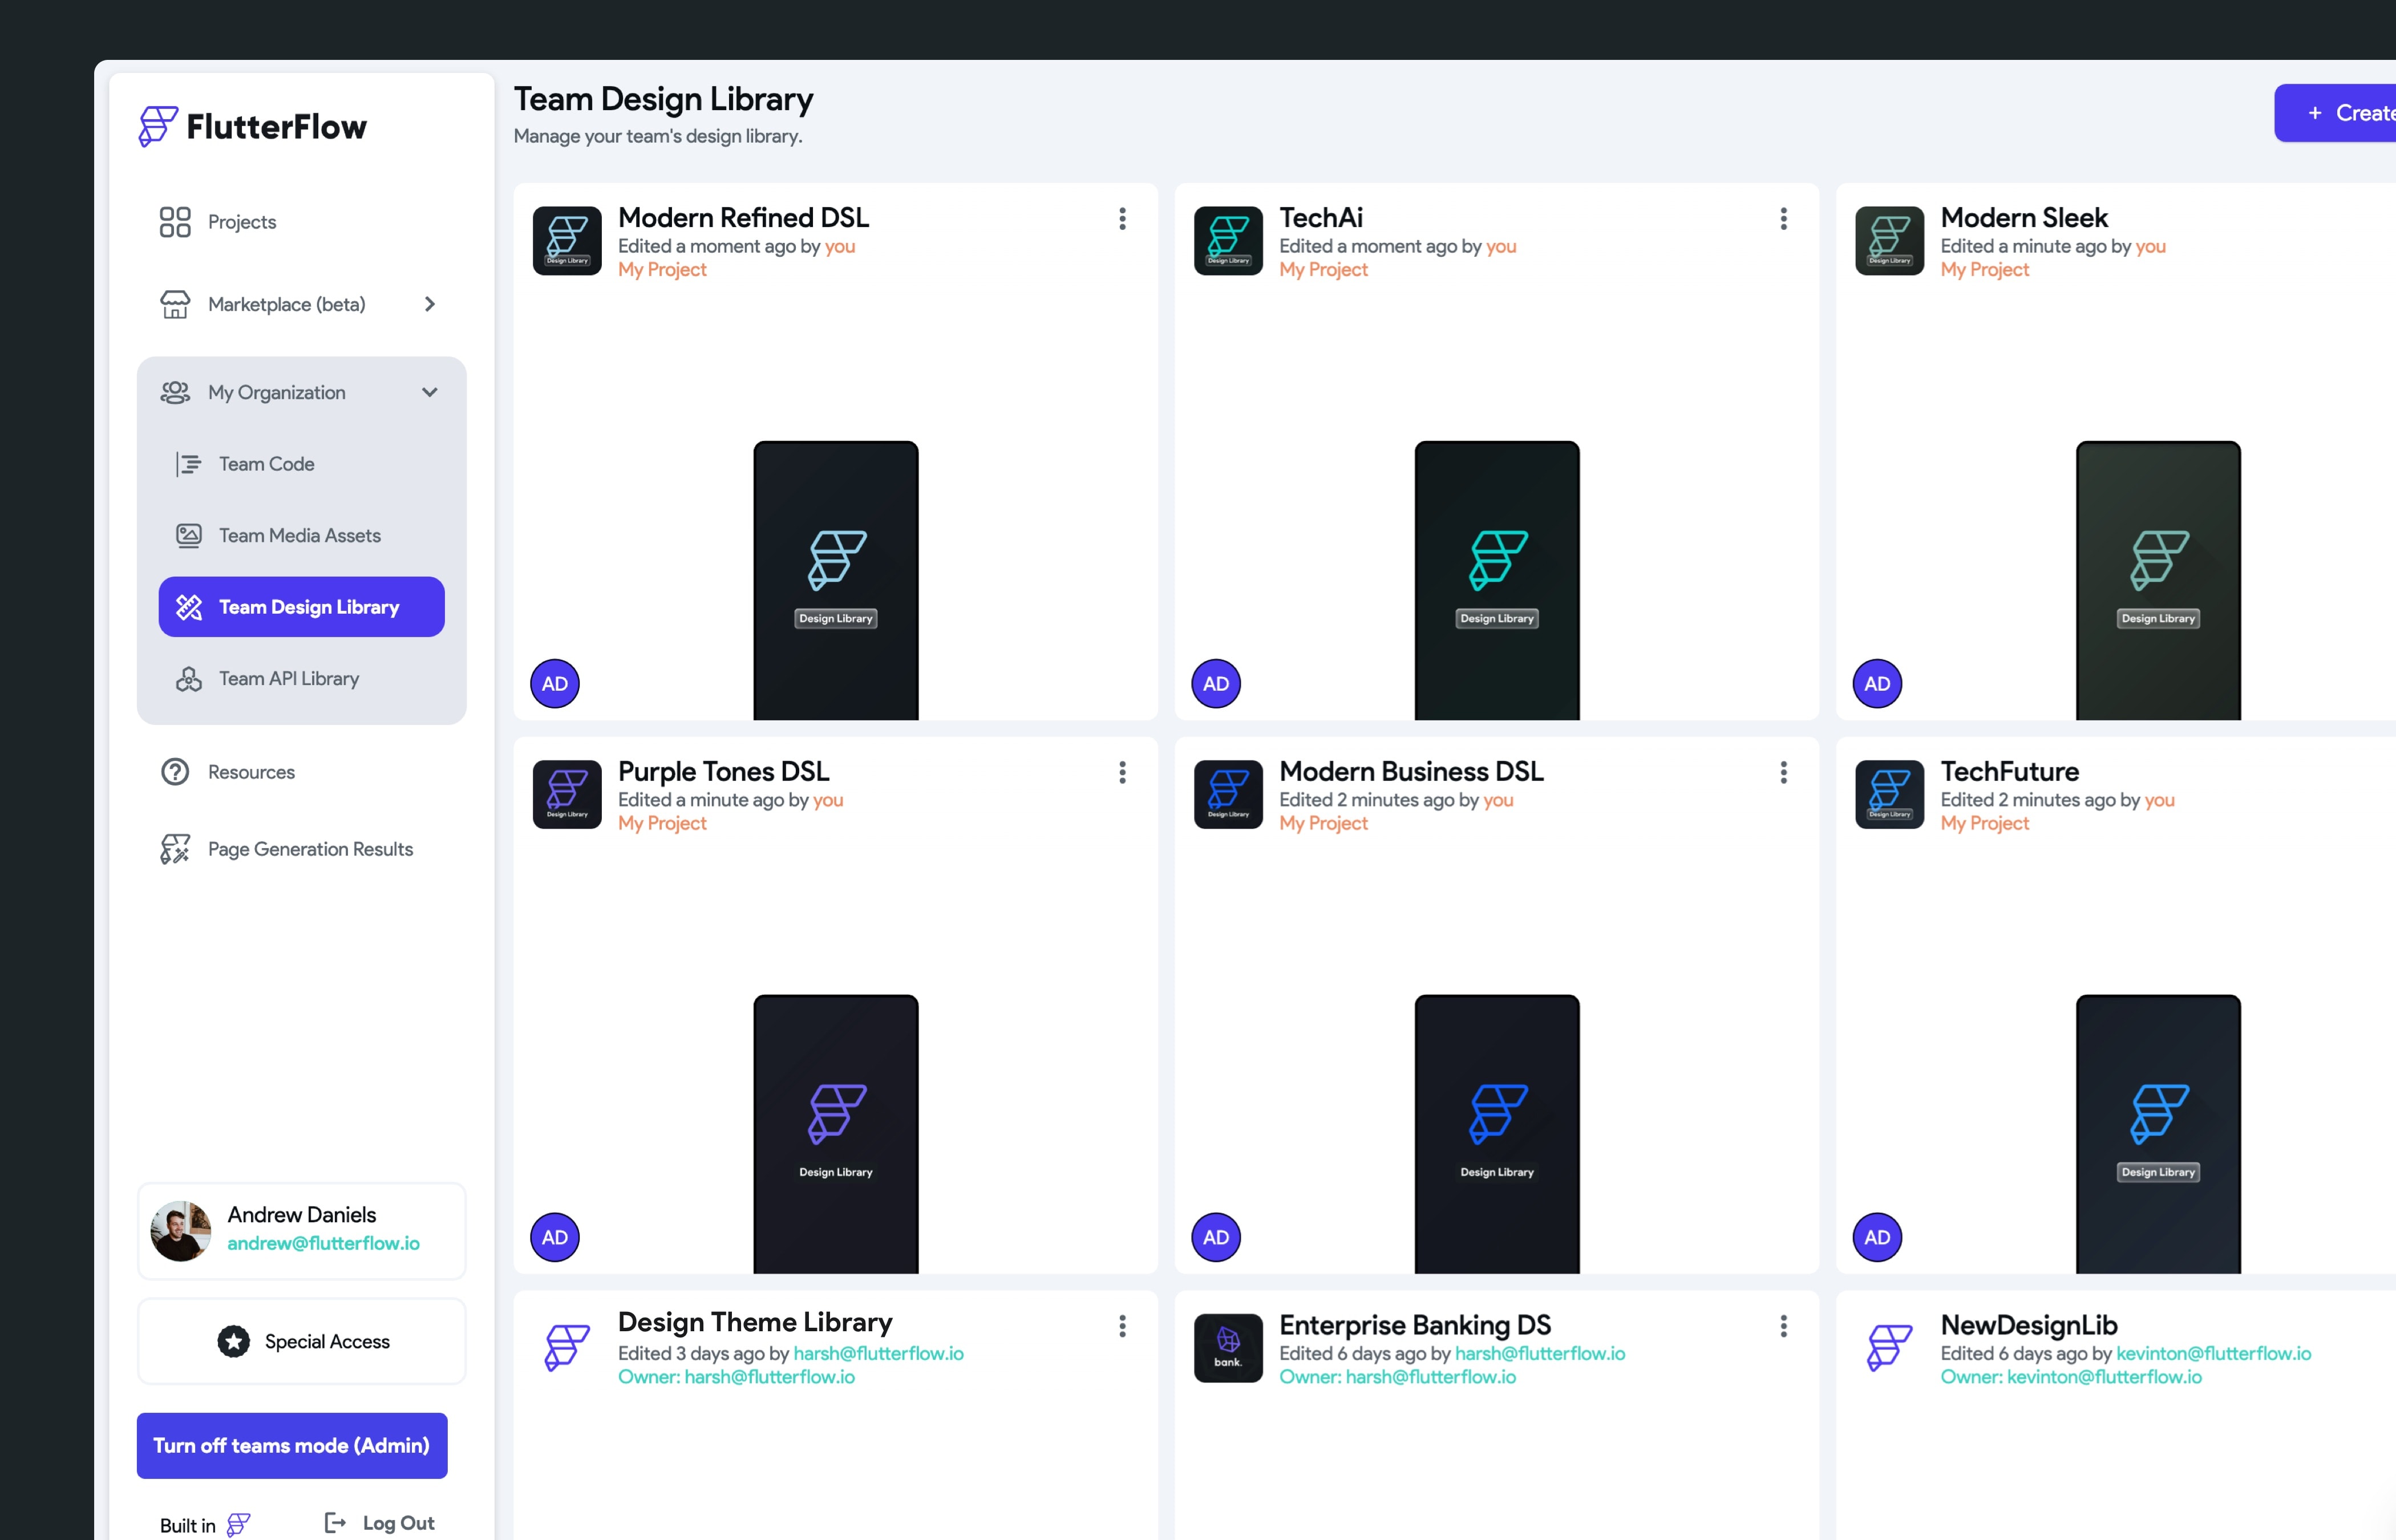This screenshot has height=1540, width=2396.
Task: Click the FlutterFlow logo icon
Action: (158, 127)
